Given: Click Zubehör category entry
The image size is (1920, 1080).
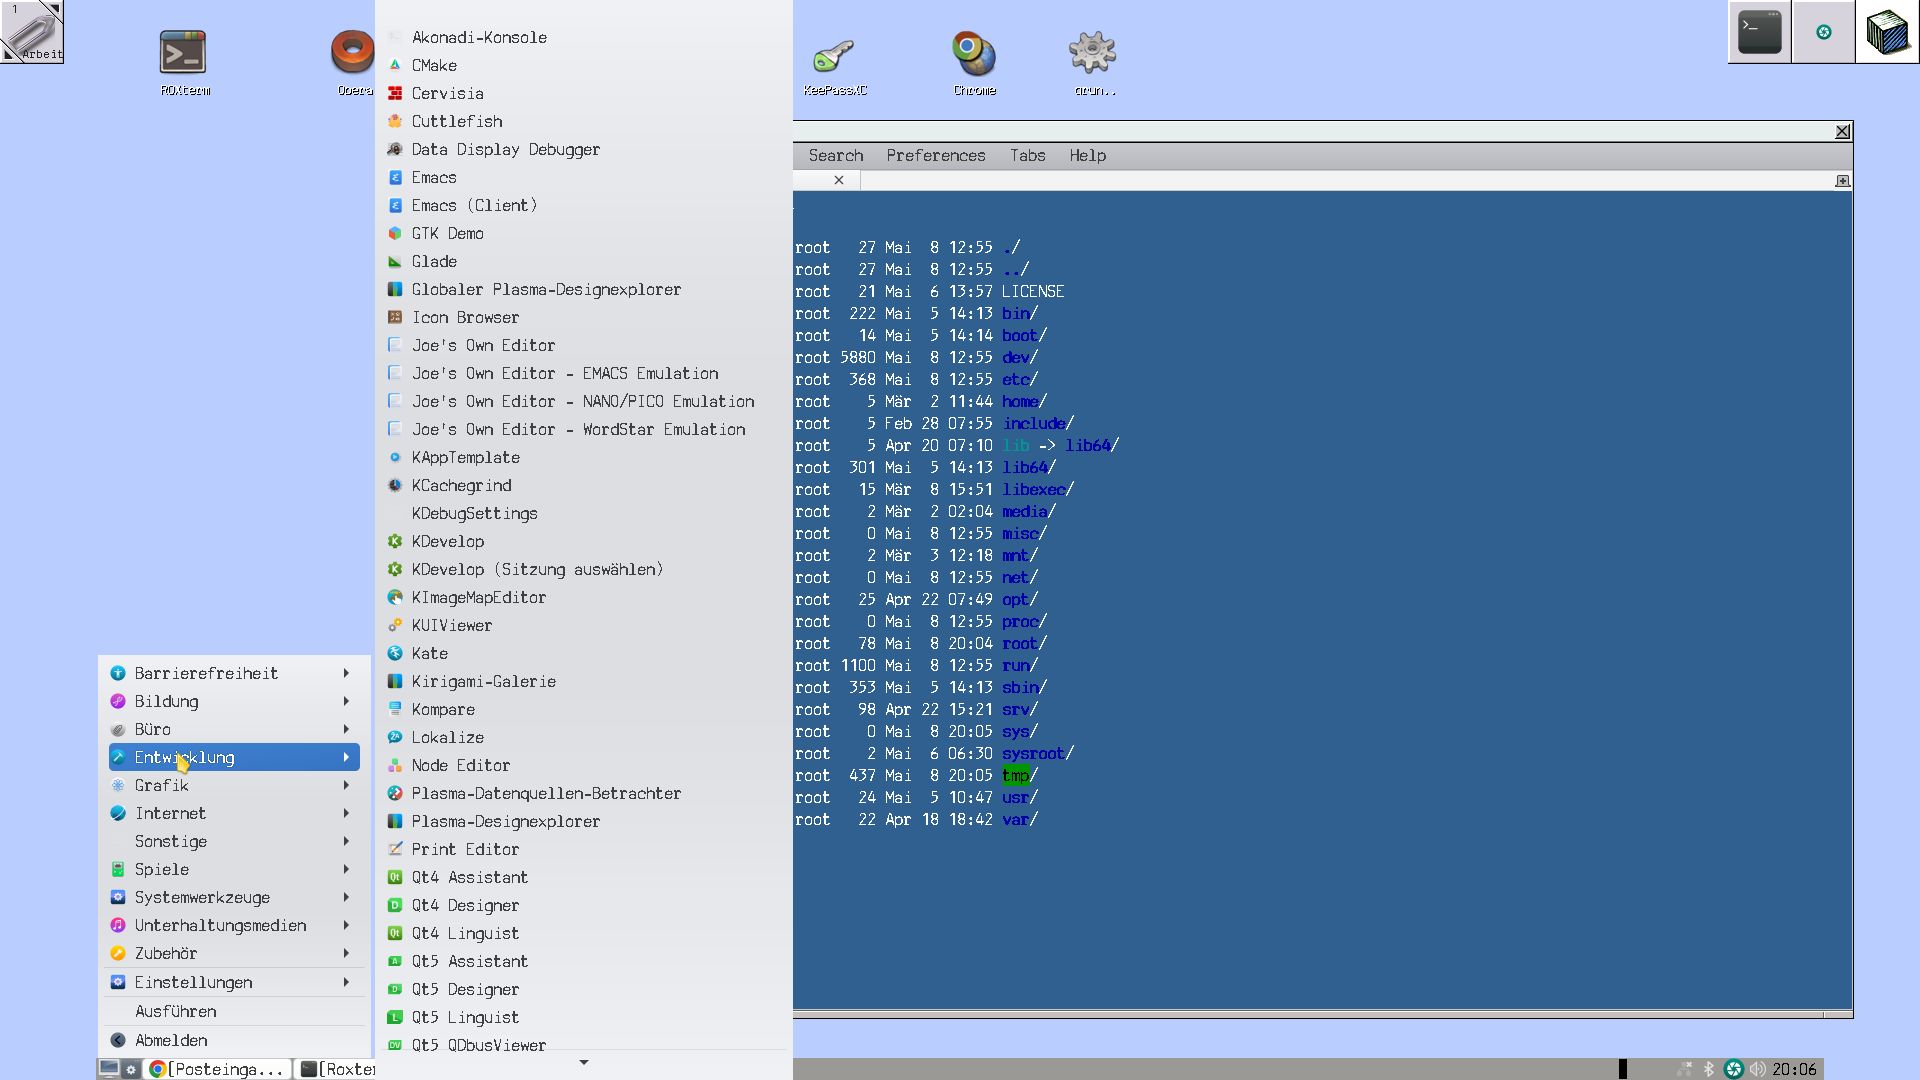Looking at the screenshot, I should [234, 953].
